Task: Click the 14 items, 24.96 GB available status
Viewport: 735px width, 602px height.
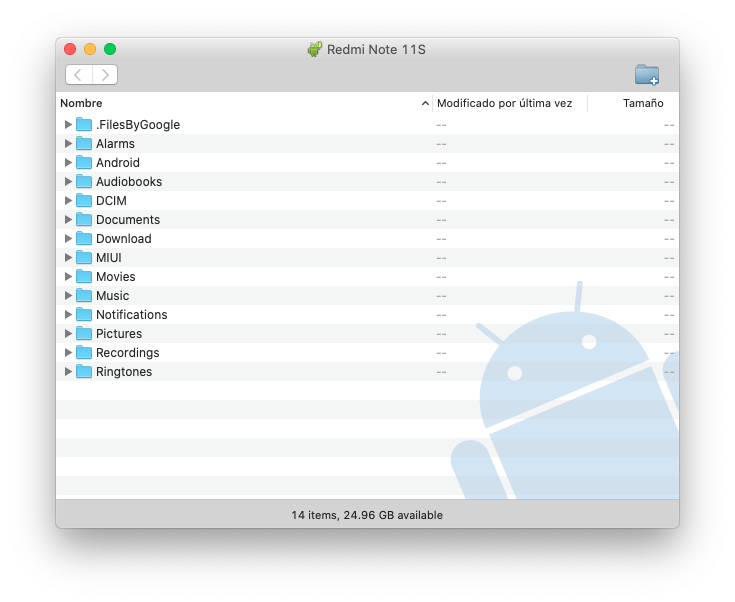Action: pos(367,515)
